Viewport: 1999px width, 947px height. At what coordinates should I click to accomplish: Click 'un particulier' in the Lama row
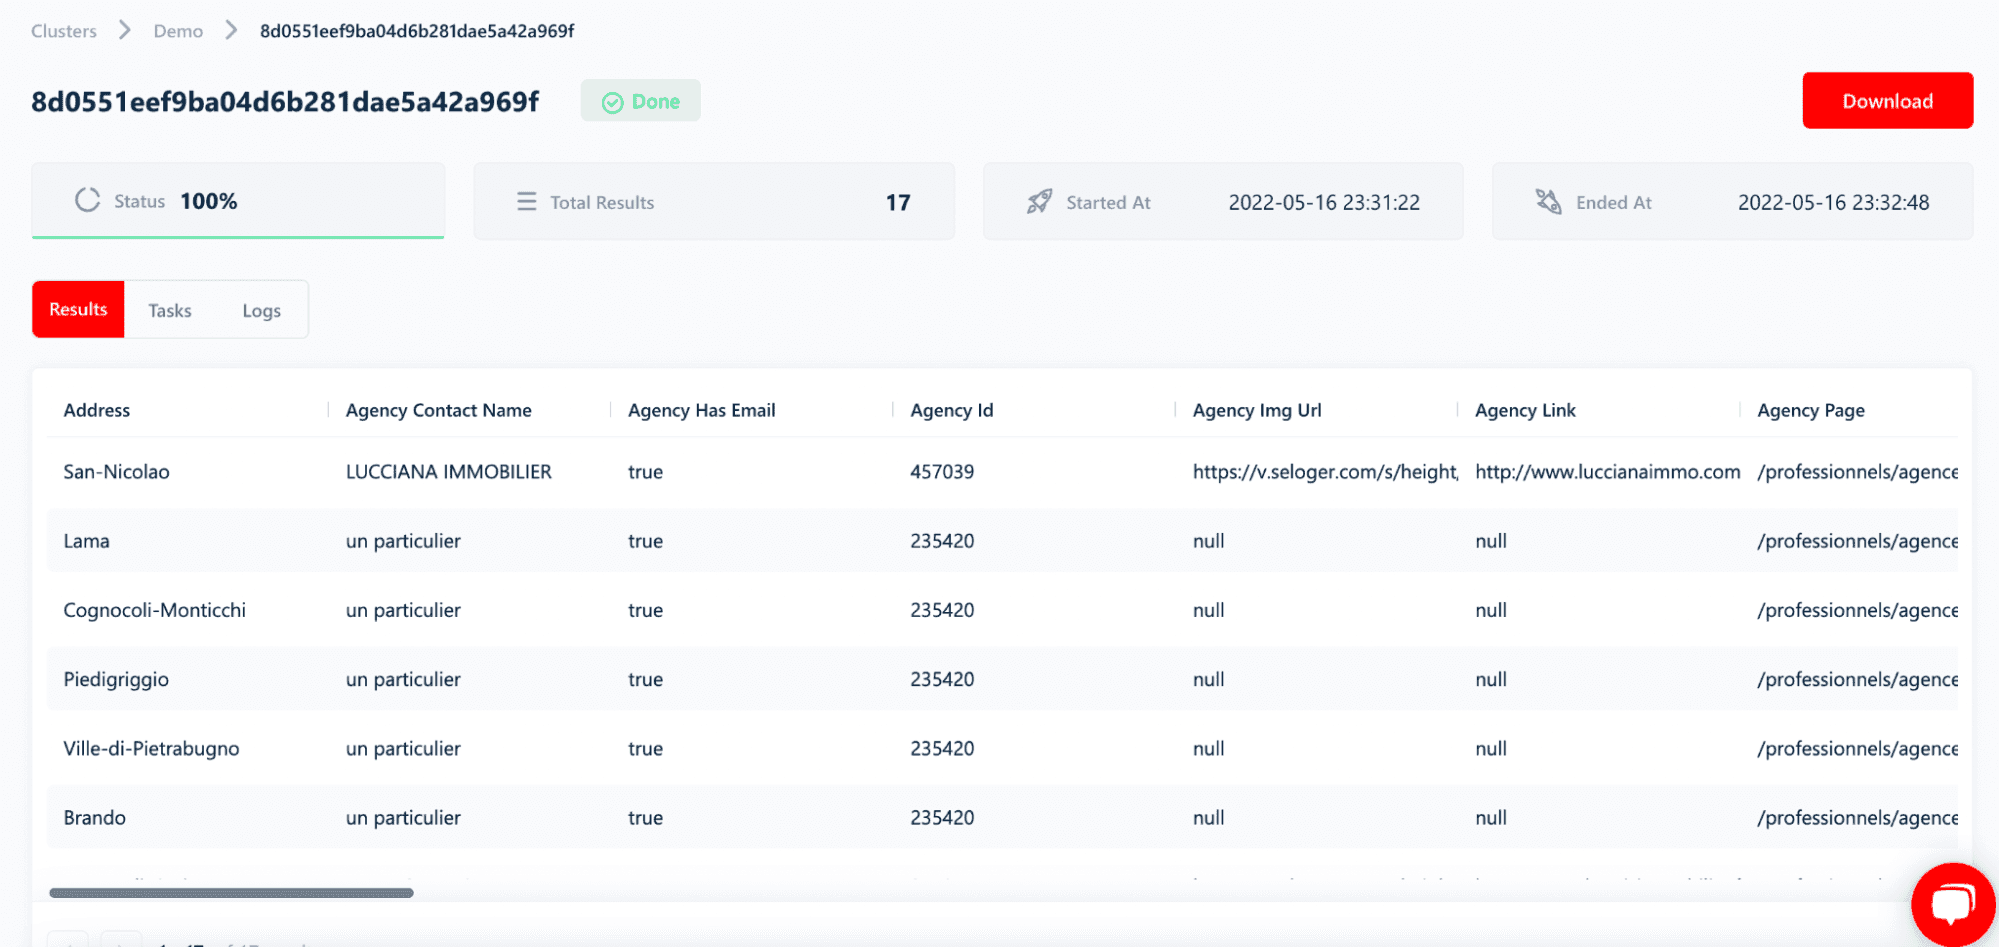coord(403,541)
